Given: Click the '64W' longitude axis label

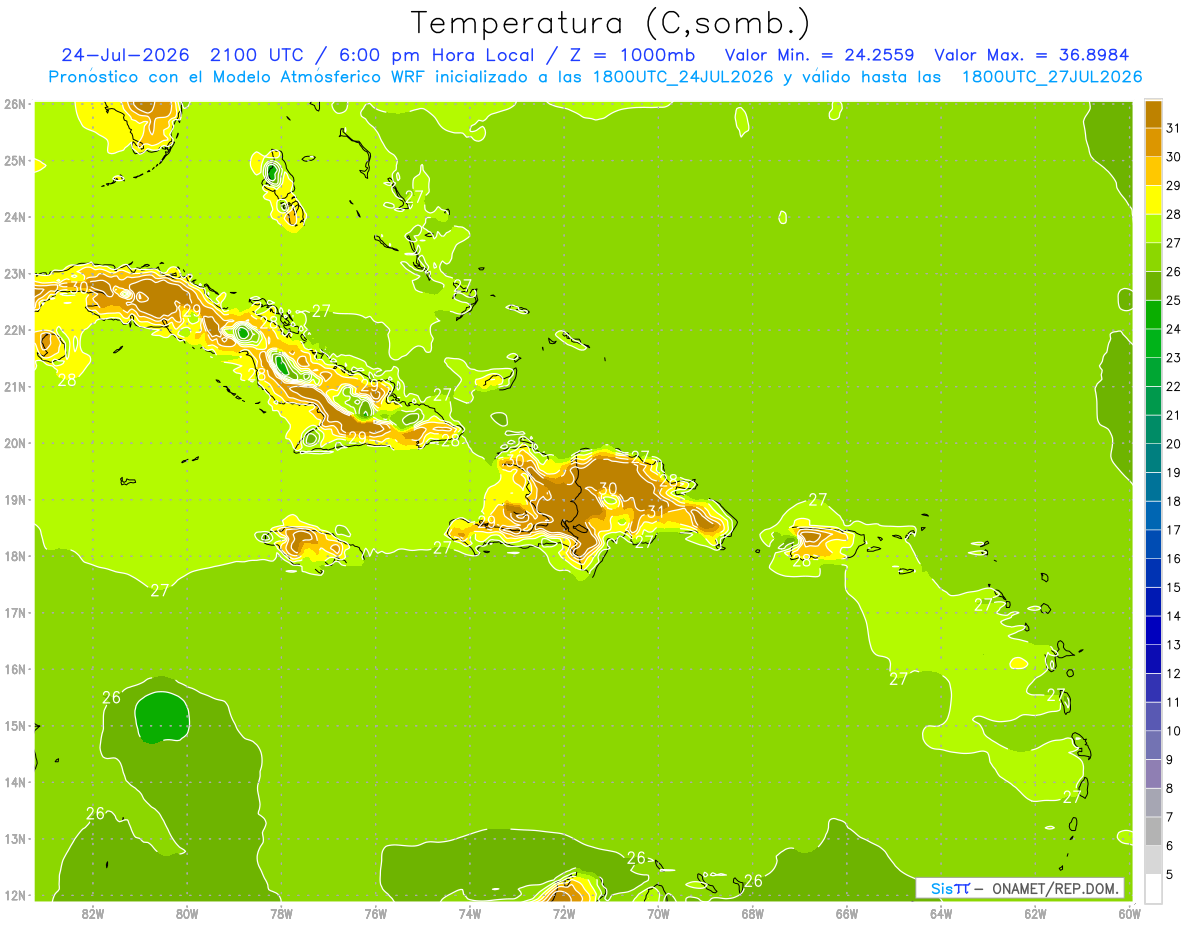Looking at the screenshot, I should [x=941, y=913].
